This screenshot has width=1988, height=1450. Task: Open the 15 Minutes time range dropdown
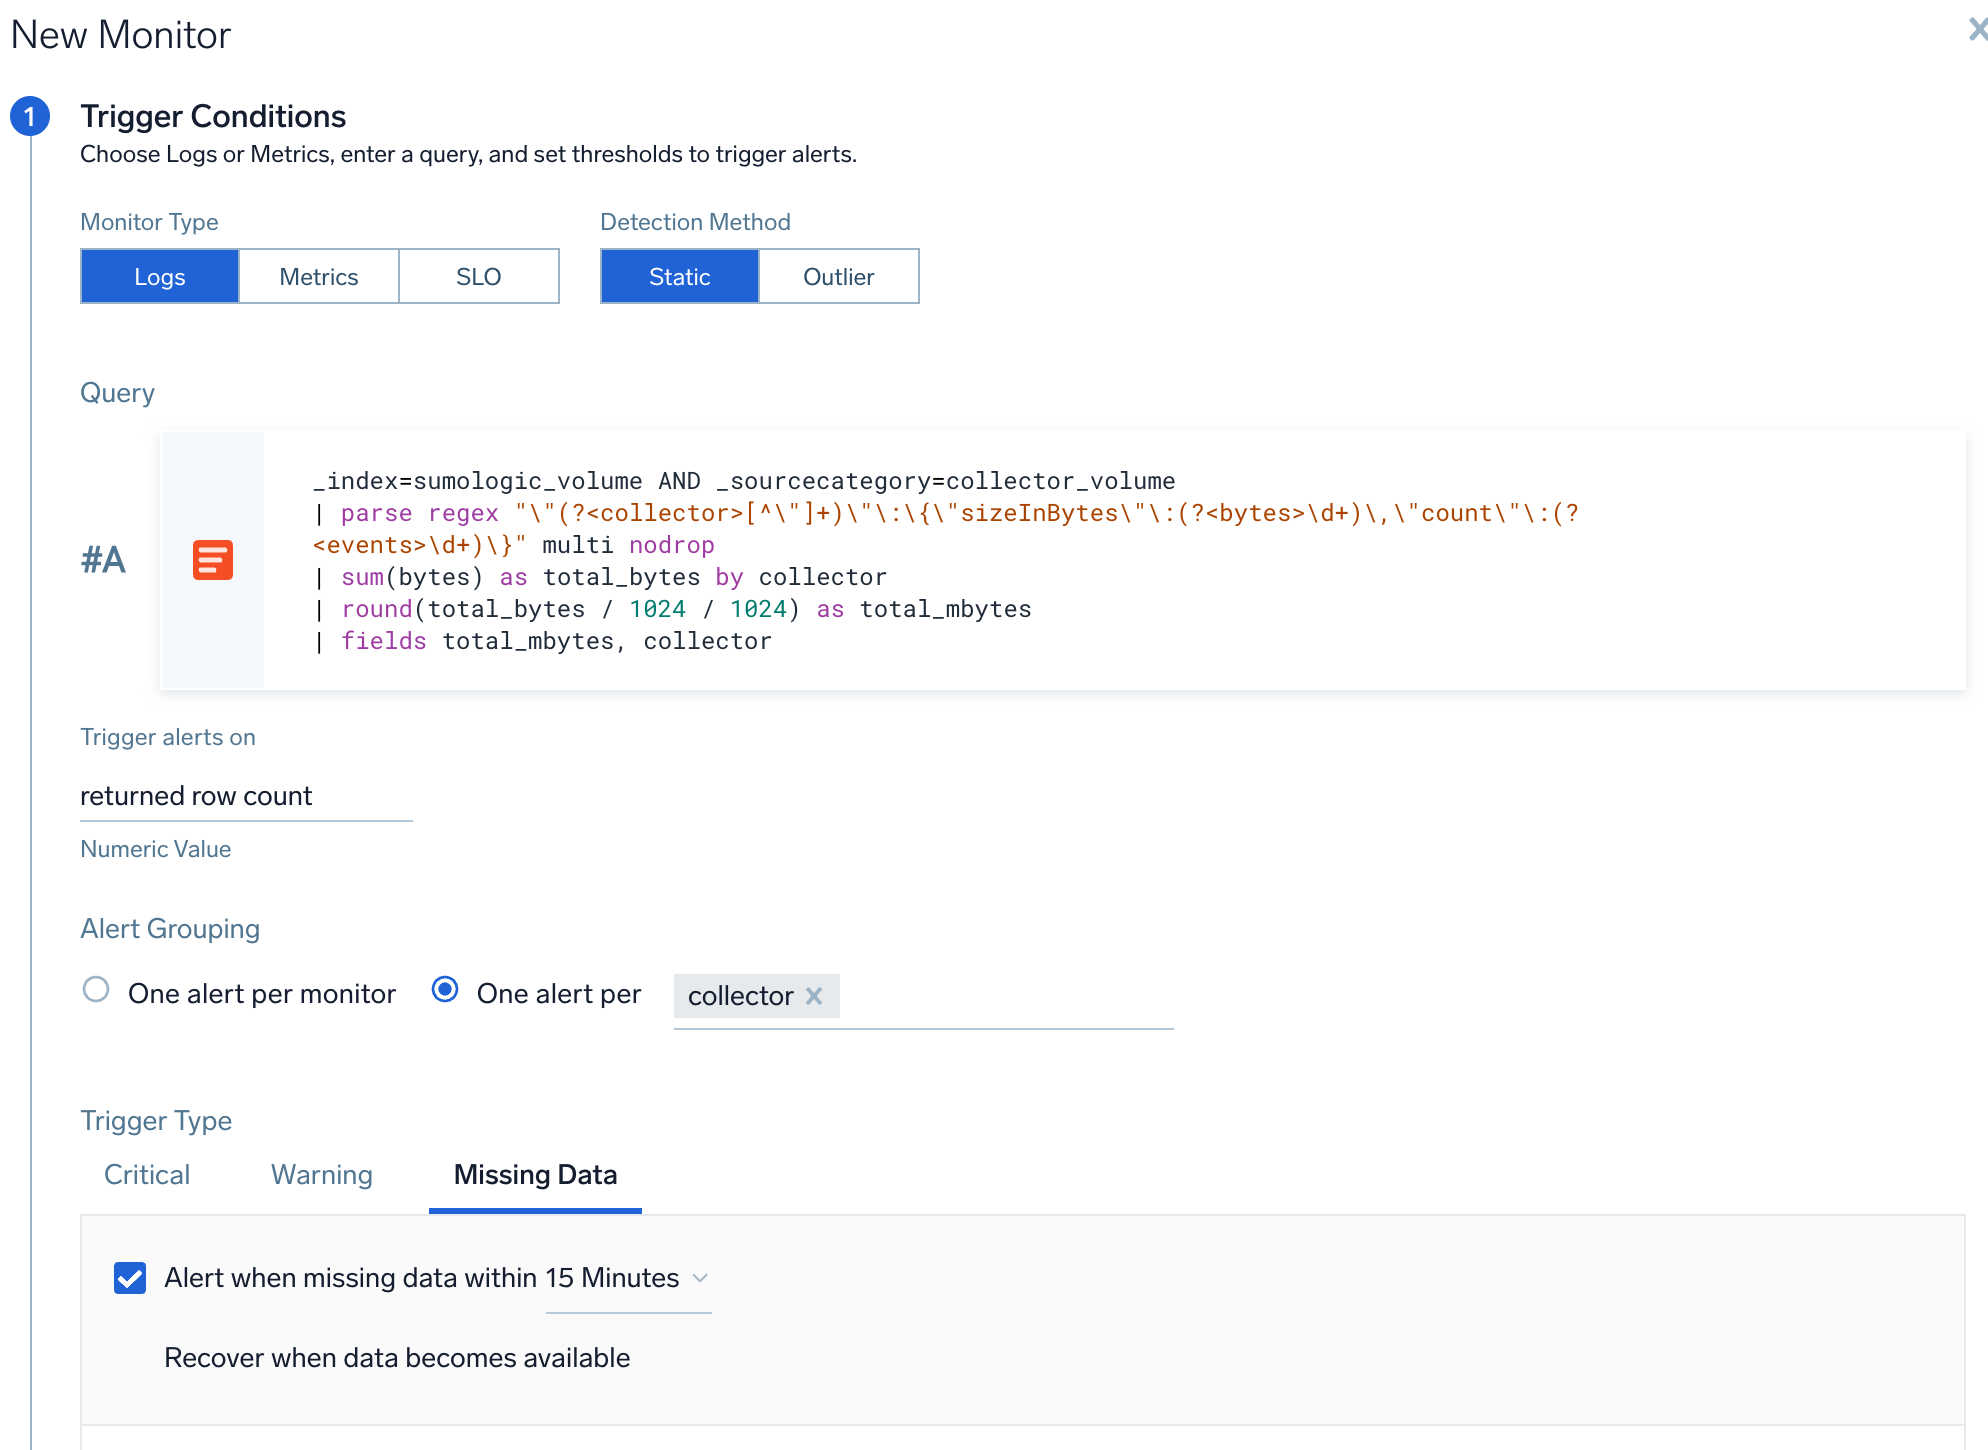(612, 1278)
